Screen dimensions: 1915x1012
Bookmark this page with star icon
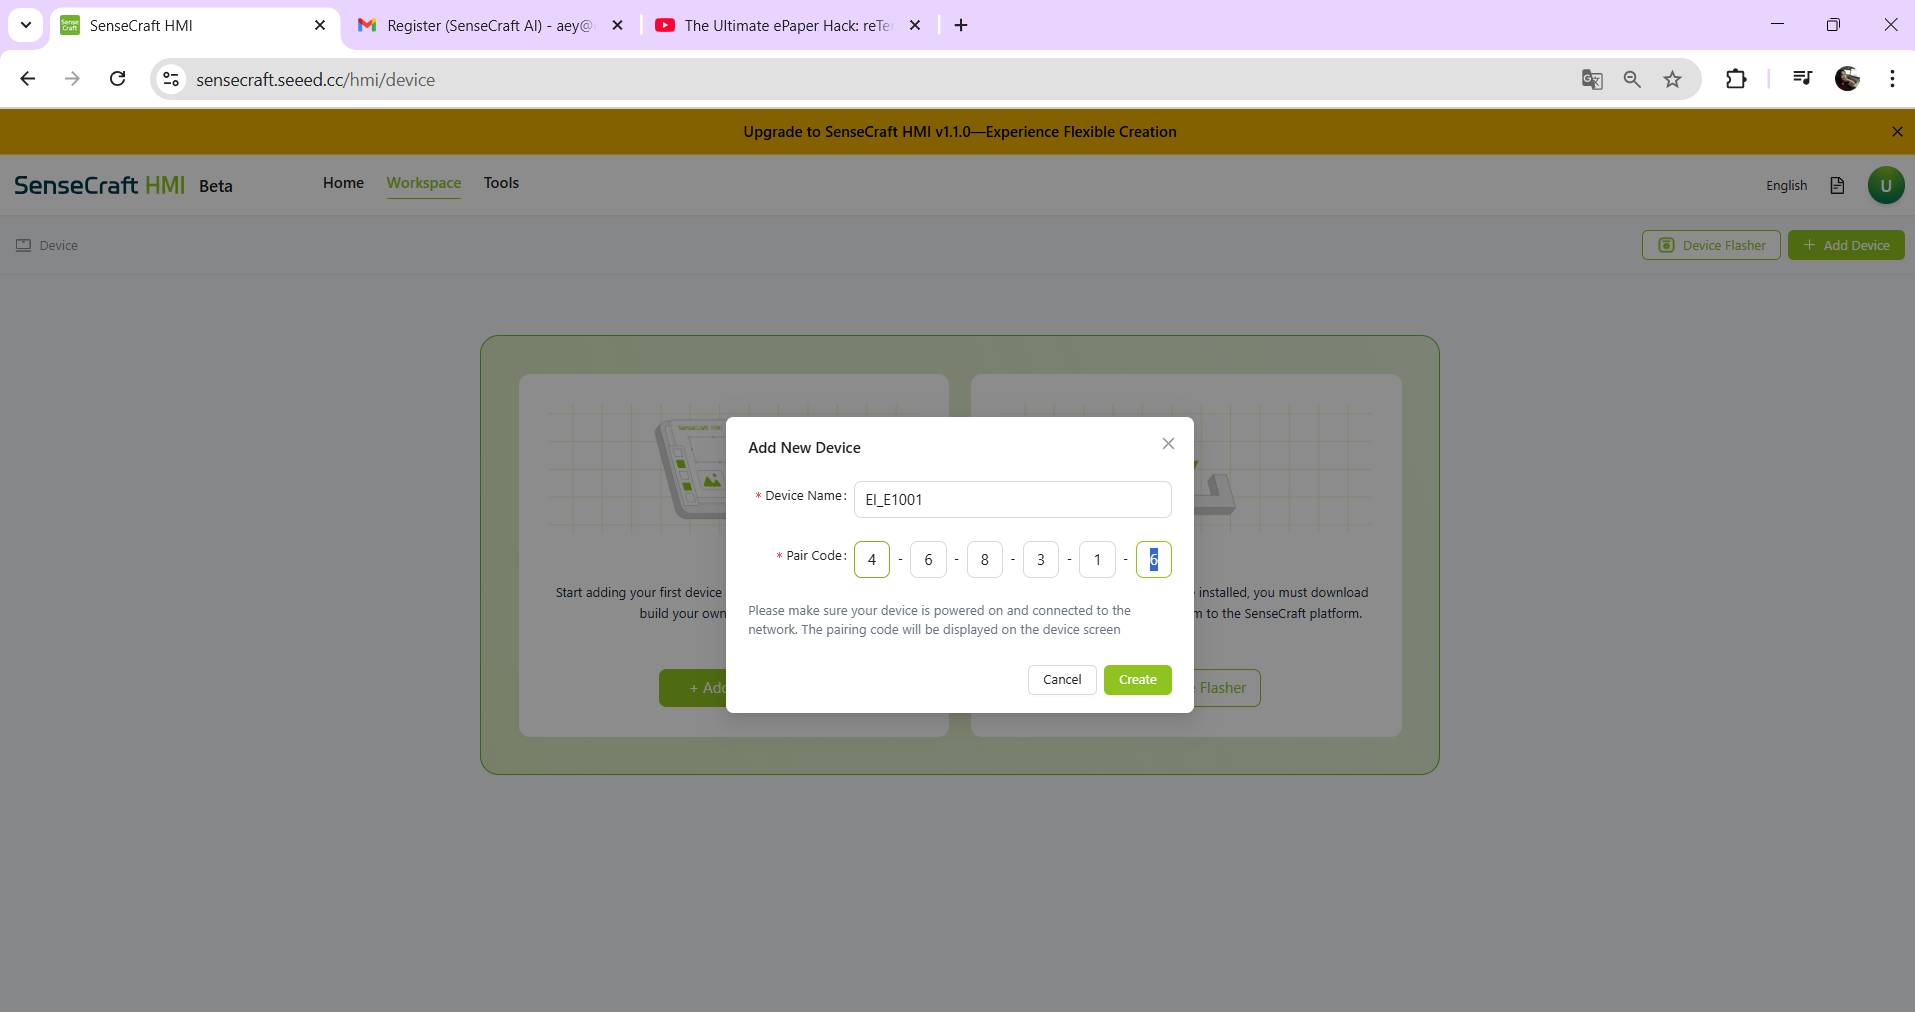tap(1672, 80)
